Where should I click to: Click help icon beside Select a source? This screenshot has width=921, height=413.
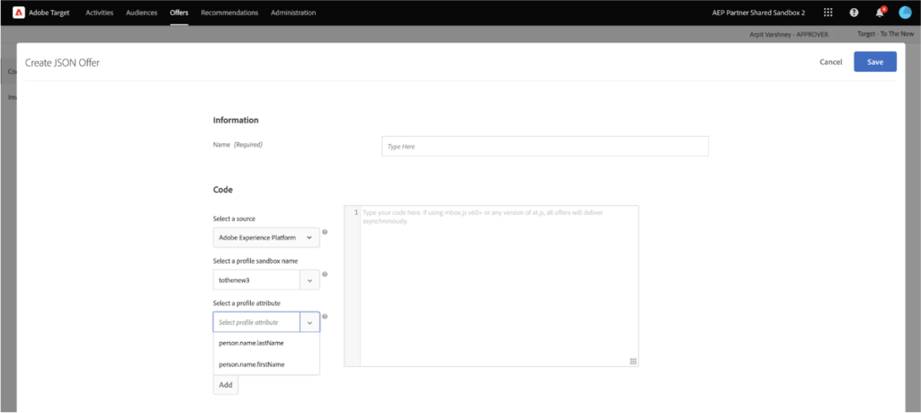(x=325, y=231)
